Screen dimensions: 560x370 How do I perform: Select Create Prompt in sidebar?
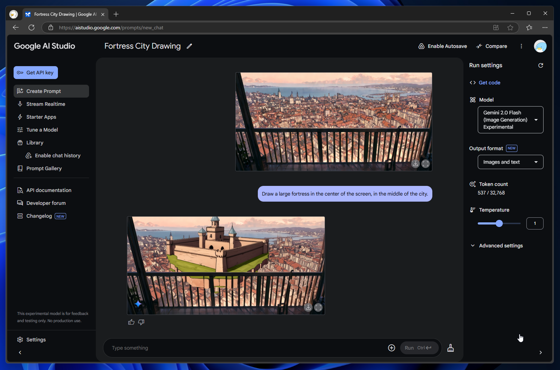point(51,91)
